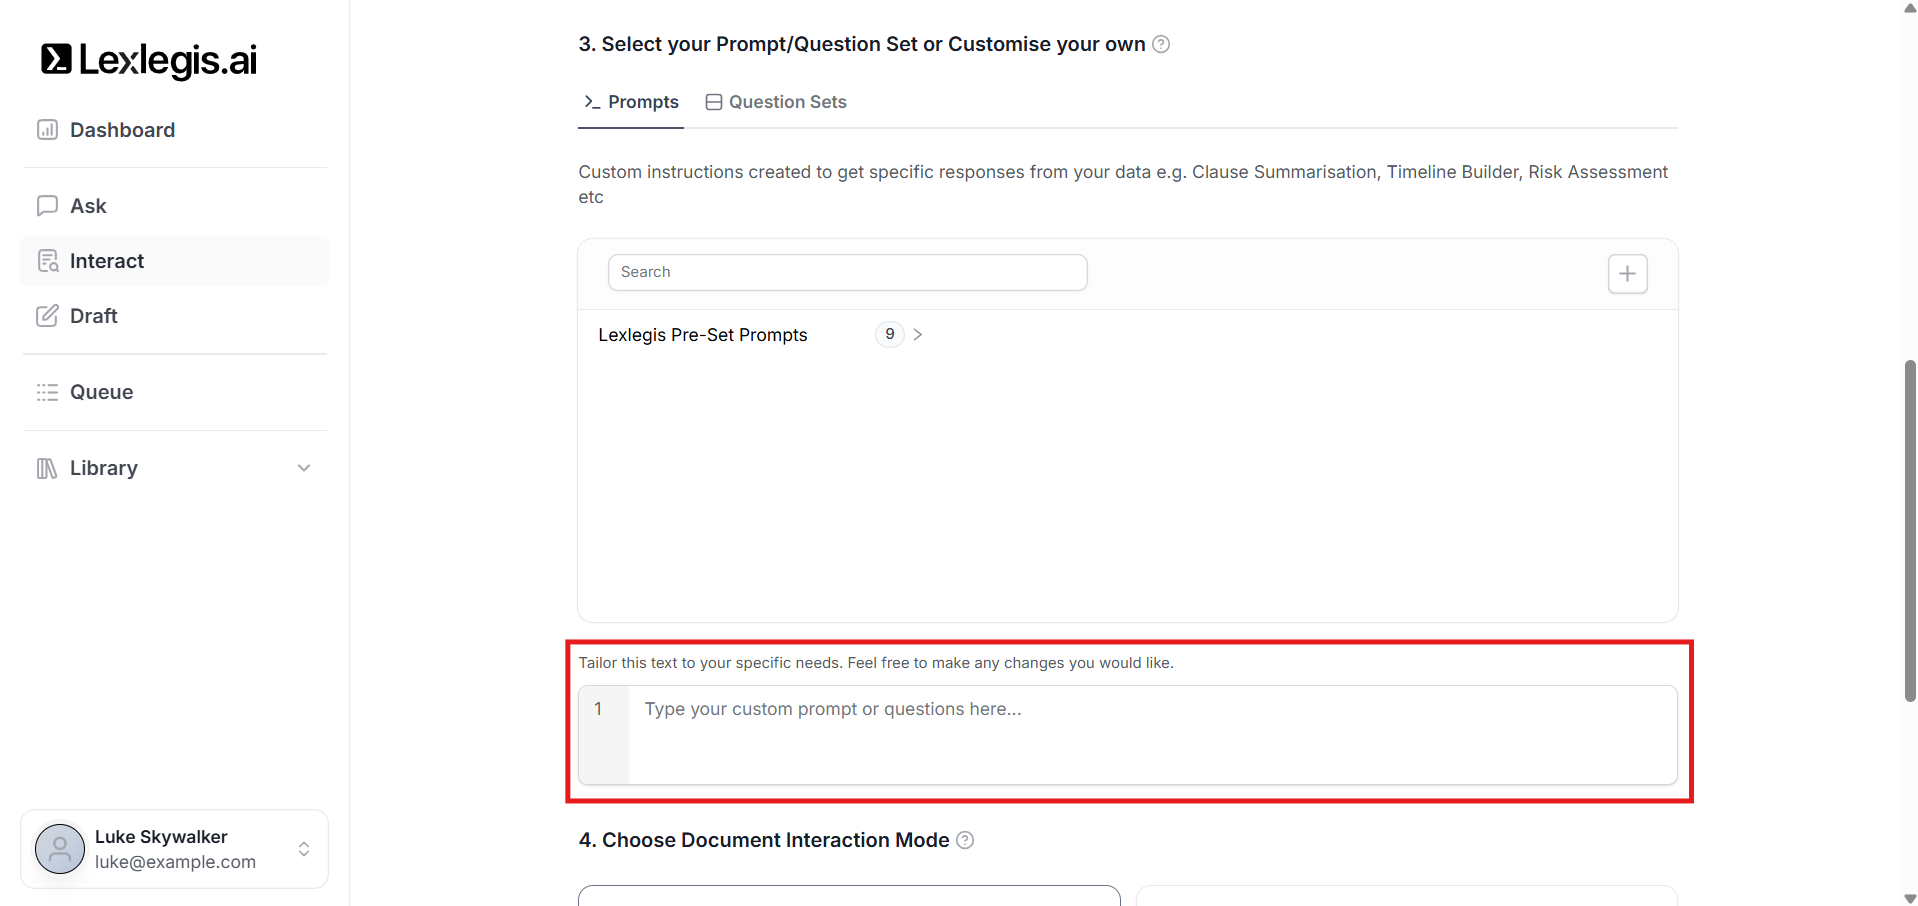Click the plus button to add prompt
The height and width of the screenshot is (906, 1918).
coord(1627,274)
